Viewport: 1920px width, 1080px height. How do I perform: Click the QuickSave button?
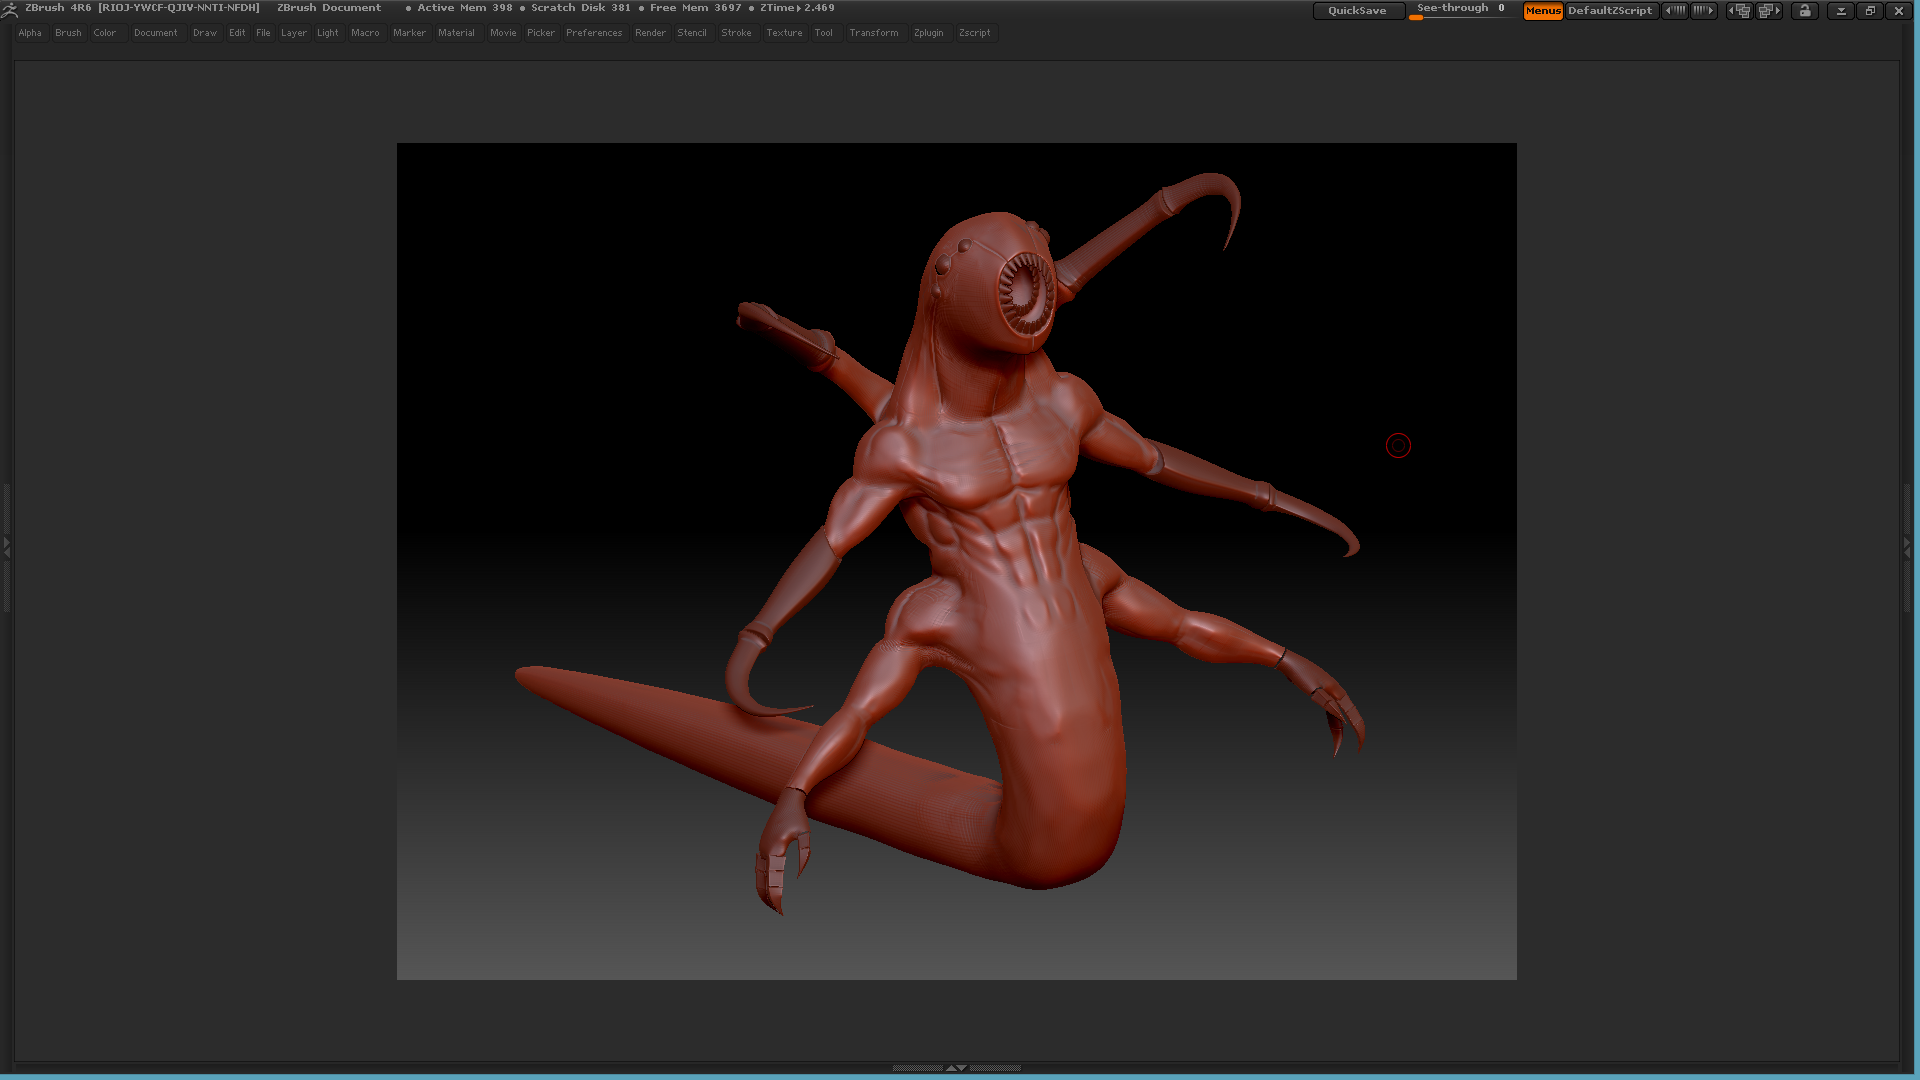click(1357, 11)
